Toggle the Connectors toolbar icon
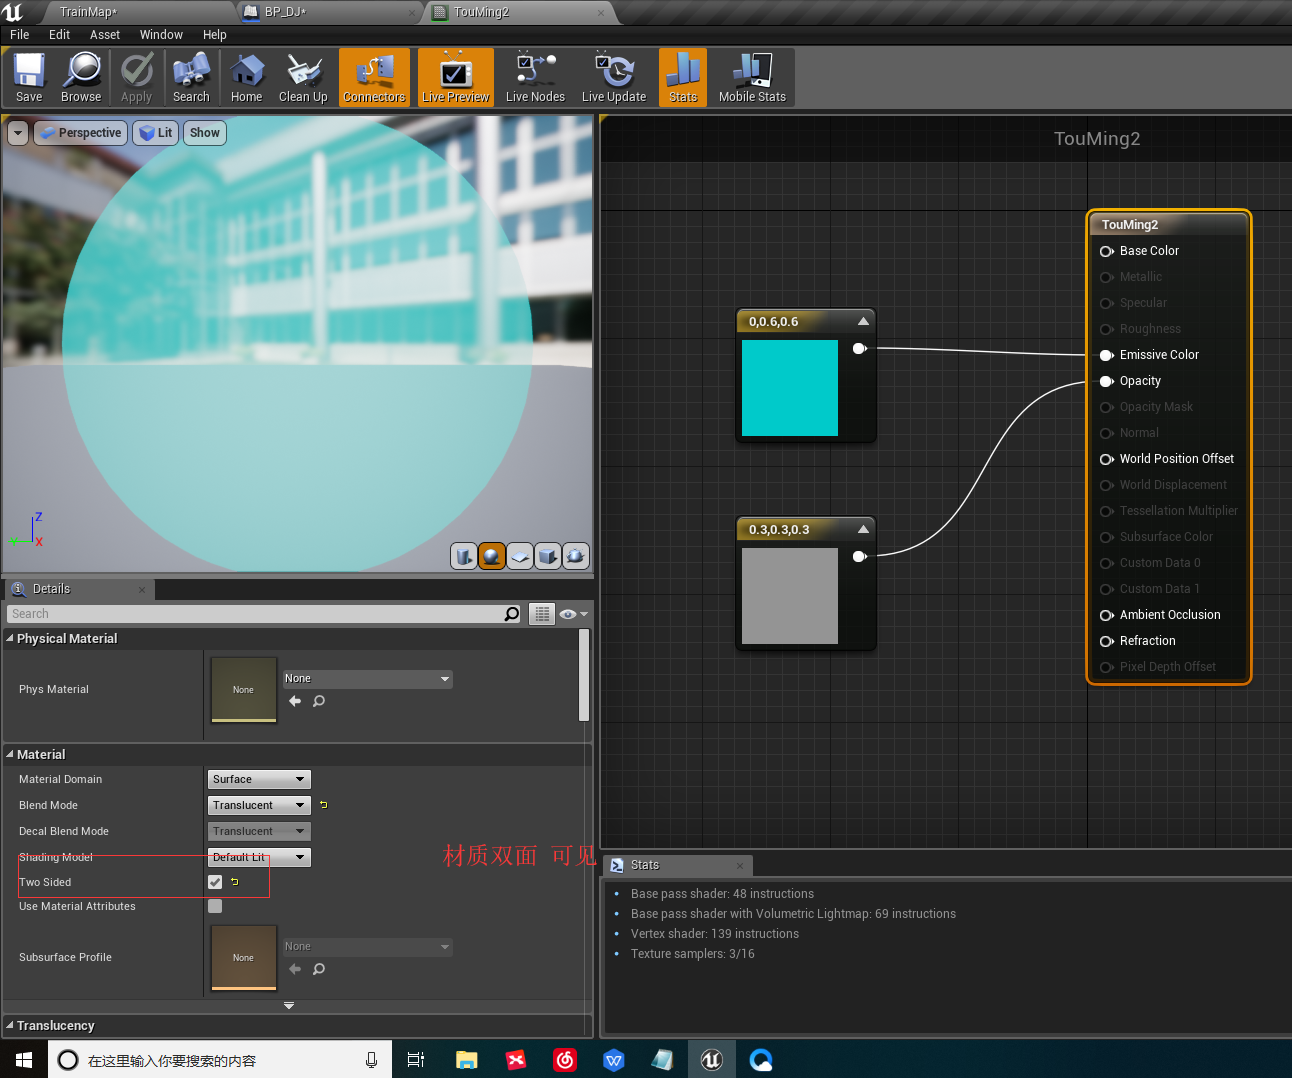The image size is (1292, 1078). point(374,77)
